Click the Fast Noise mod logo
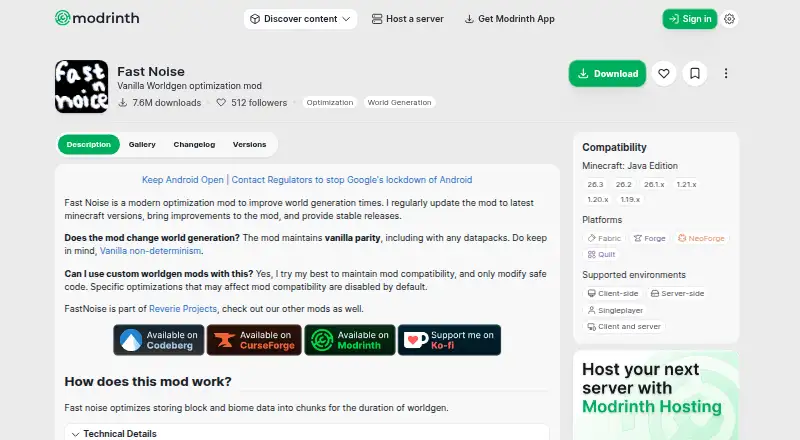The height and width of the screenshot is (440, 800). pos(82,86)
